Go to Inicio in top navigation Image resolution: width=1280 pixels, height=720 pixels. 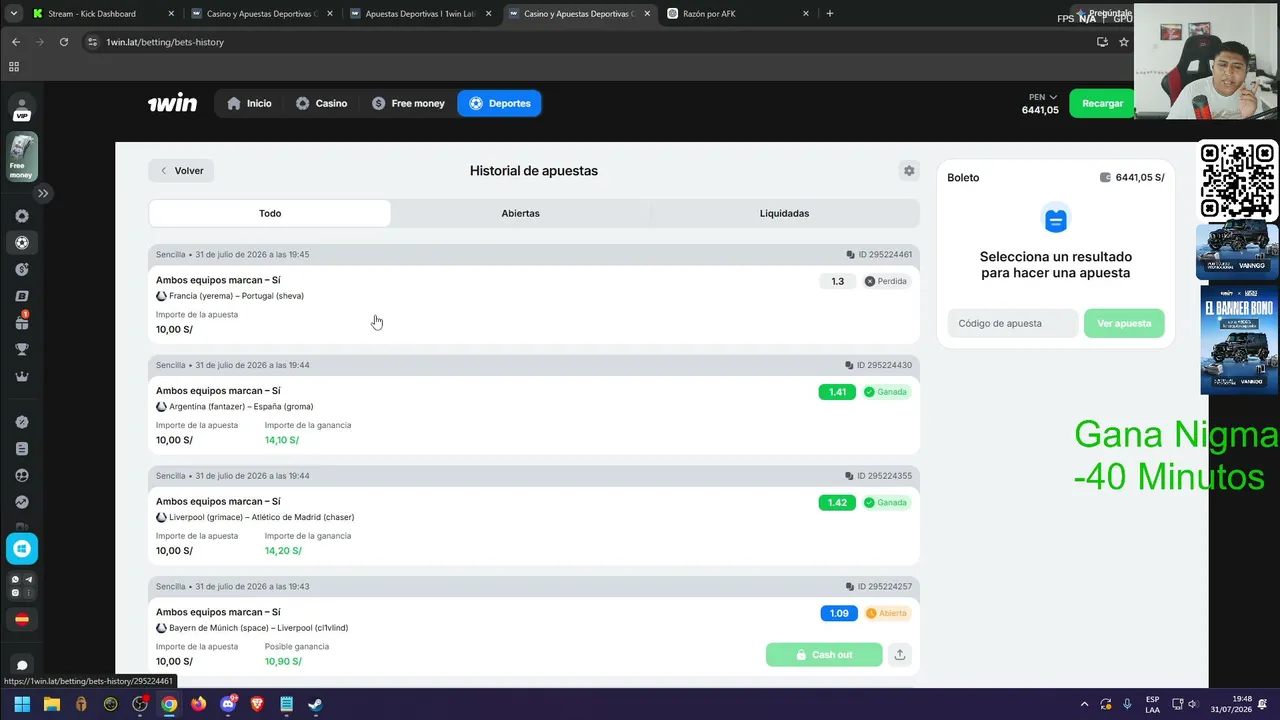249,103
